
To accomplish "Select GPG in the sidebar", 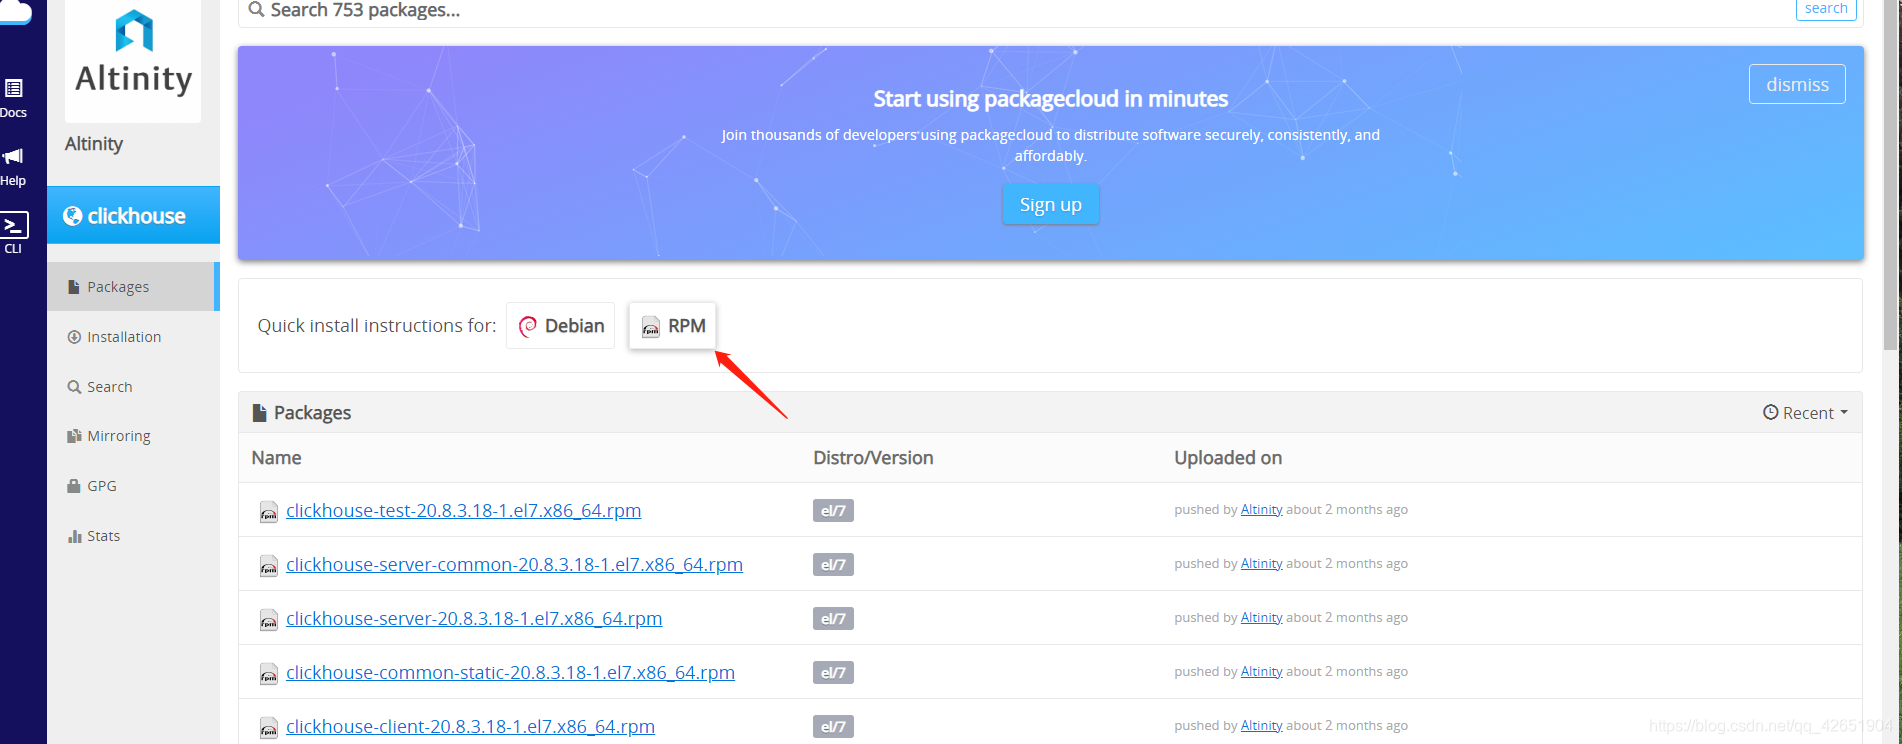I will pyautogui.click(x=133, y=486).
